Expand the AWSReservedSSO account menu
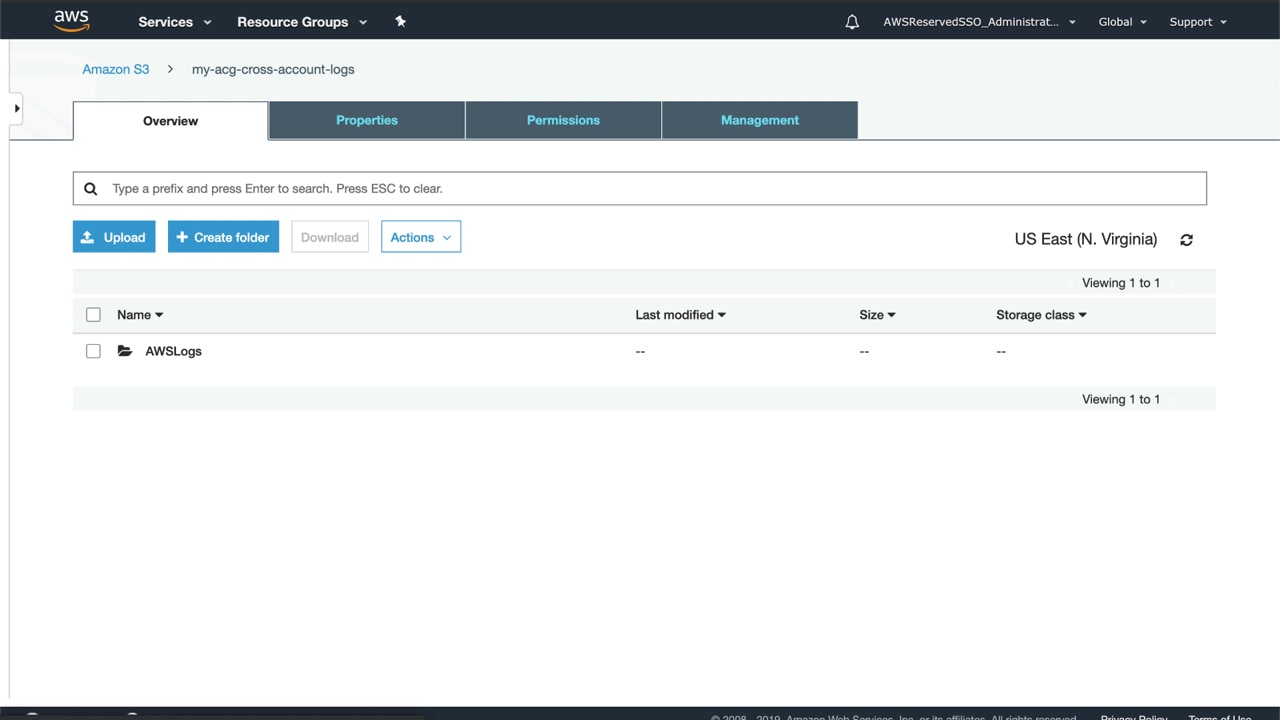Viewport: 1280px width, 720px height. click(979, 22)
